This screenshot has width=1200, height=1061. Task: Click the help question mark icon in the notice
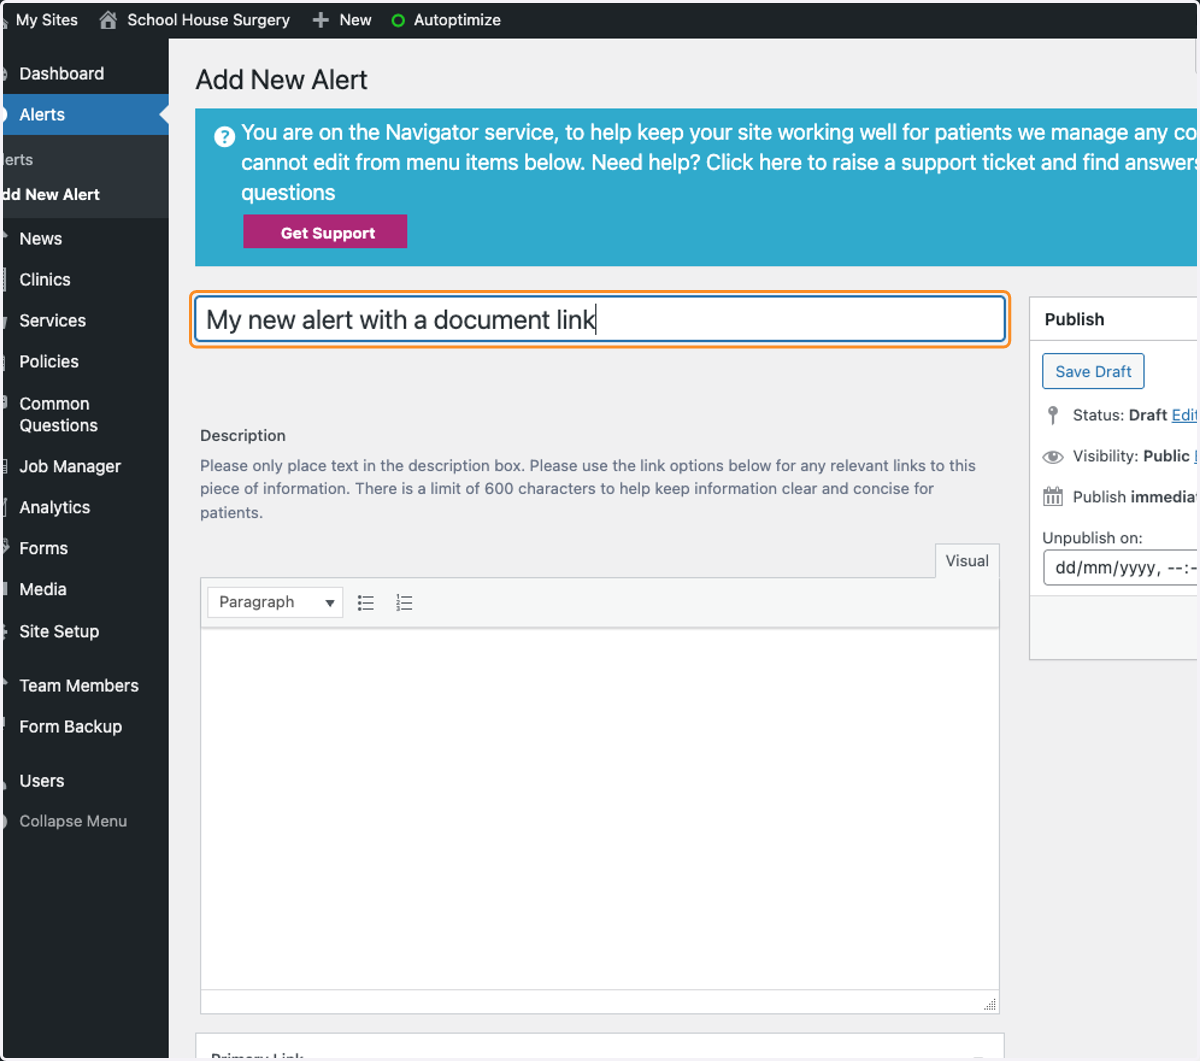[225, 137]
